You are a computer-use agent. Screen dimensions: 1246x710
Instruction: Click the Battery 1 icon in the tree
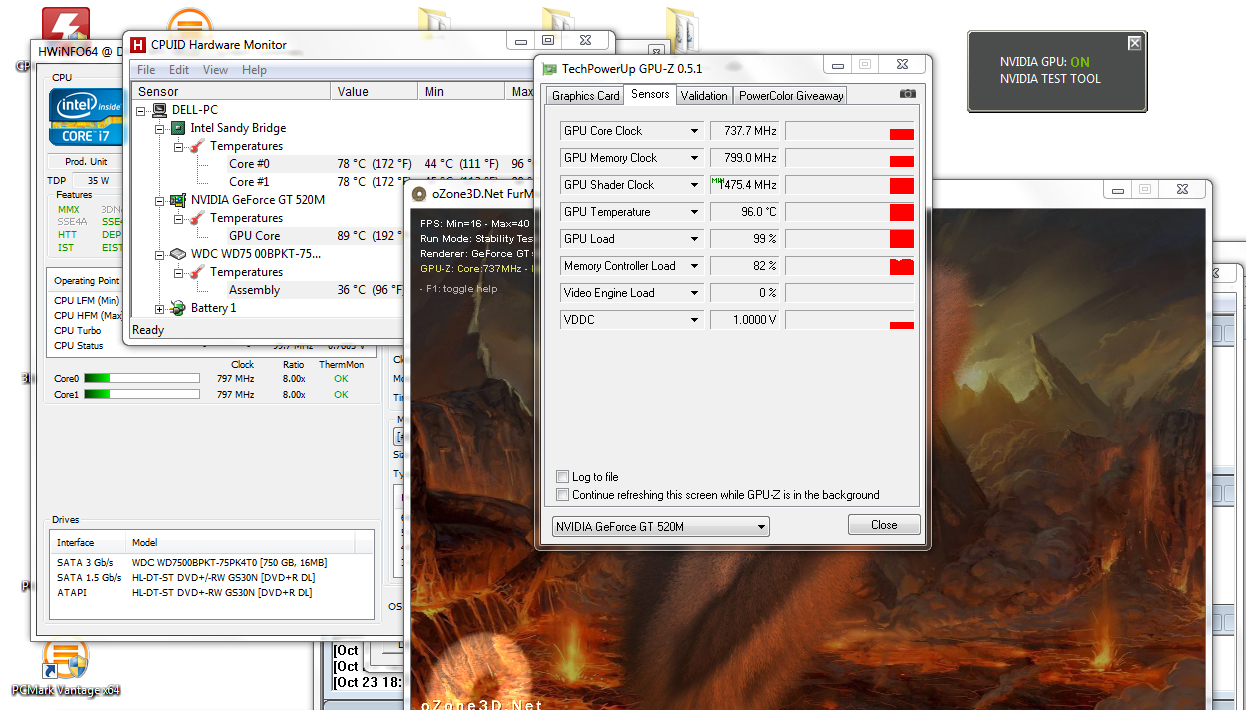[x=178, y=308]
